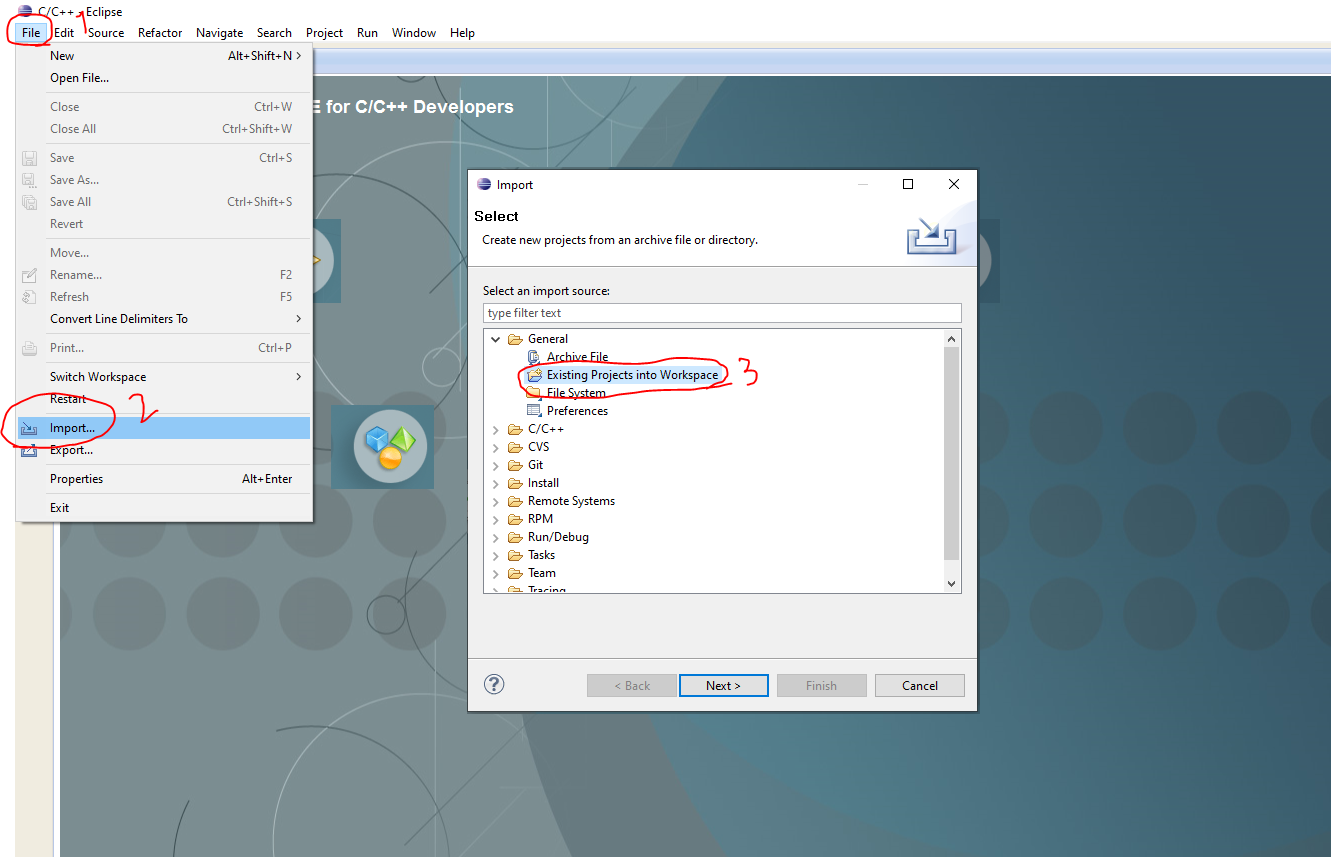Select CVS tree row
The width and height of the screenshot is (1331, 857).
click(538, 447)
